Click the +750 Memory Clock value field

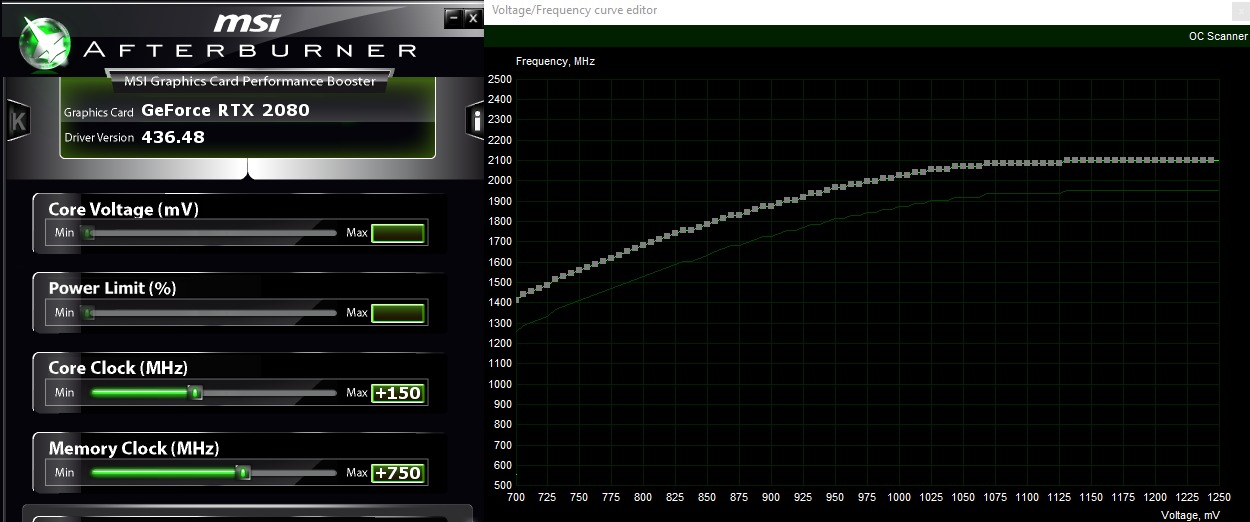[398, 473]
